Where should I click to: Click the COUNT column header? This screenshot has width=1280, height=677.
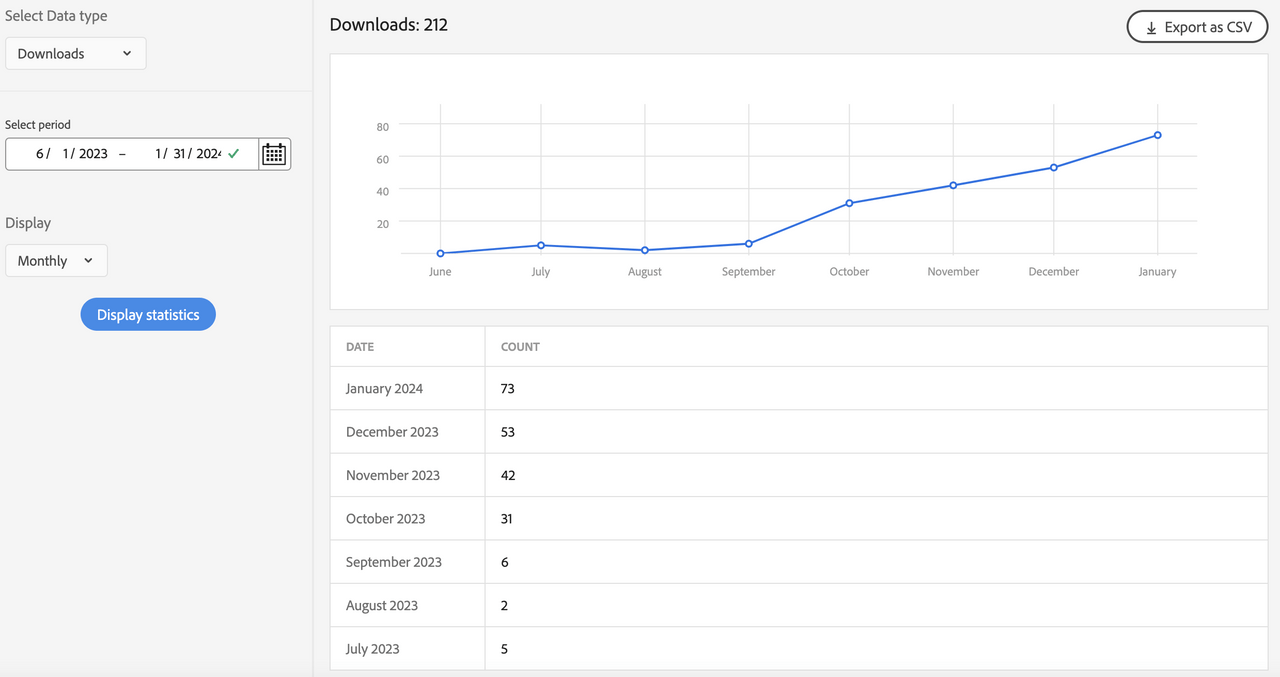(520, 347)
